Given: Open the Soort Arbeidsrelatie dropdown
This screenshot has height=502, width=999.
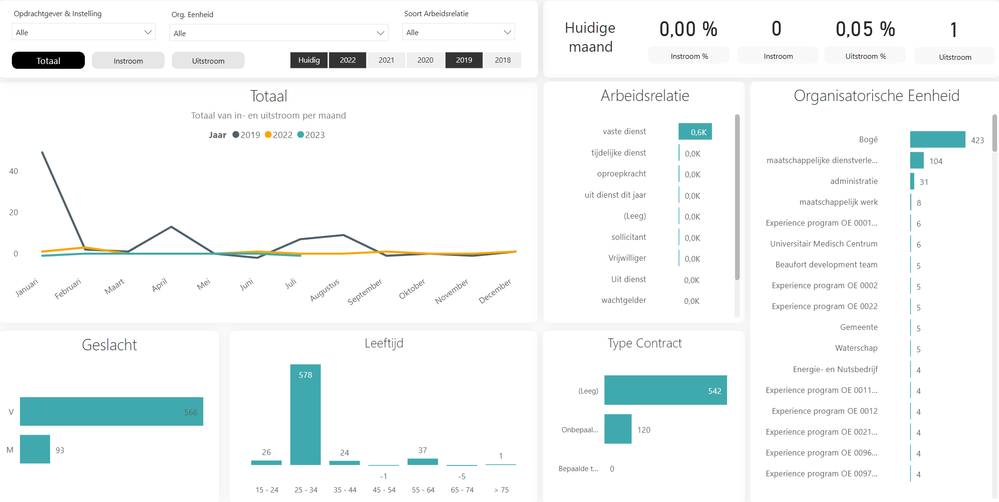Looking at the screenshot, I should pyautogui.click(x=459, y=33).
